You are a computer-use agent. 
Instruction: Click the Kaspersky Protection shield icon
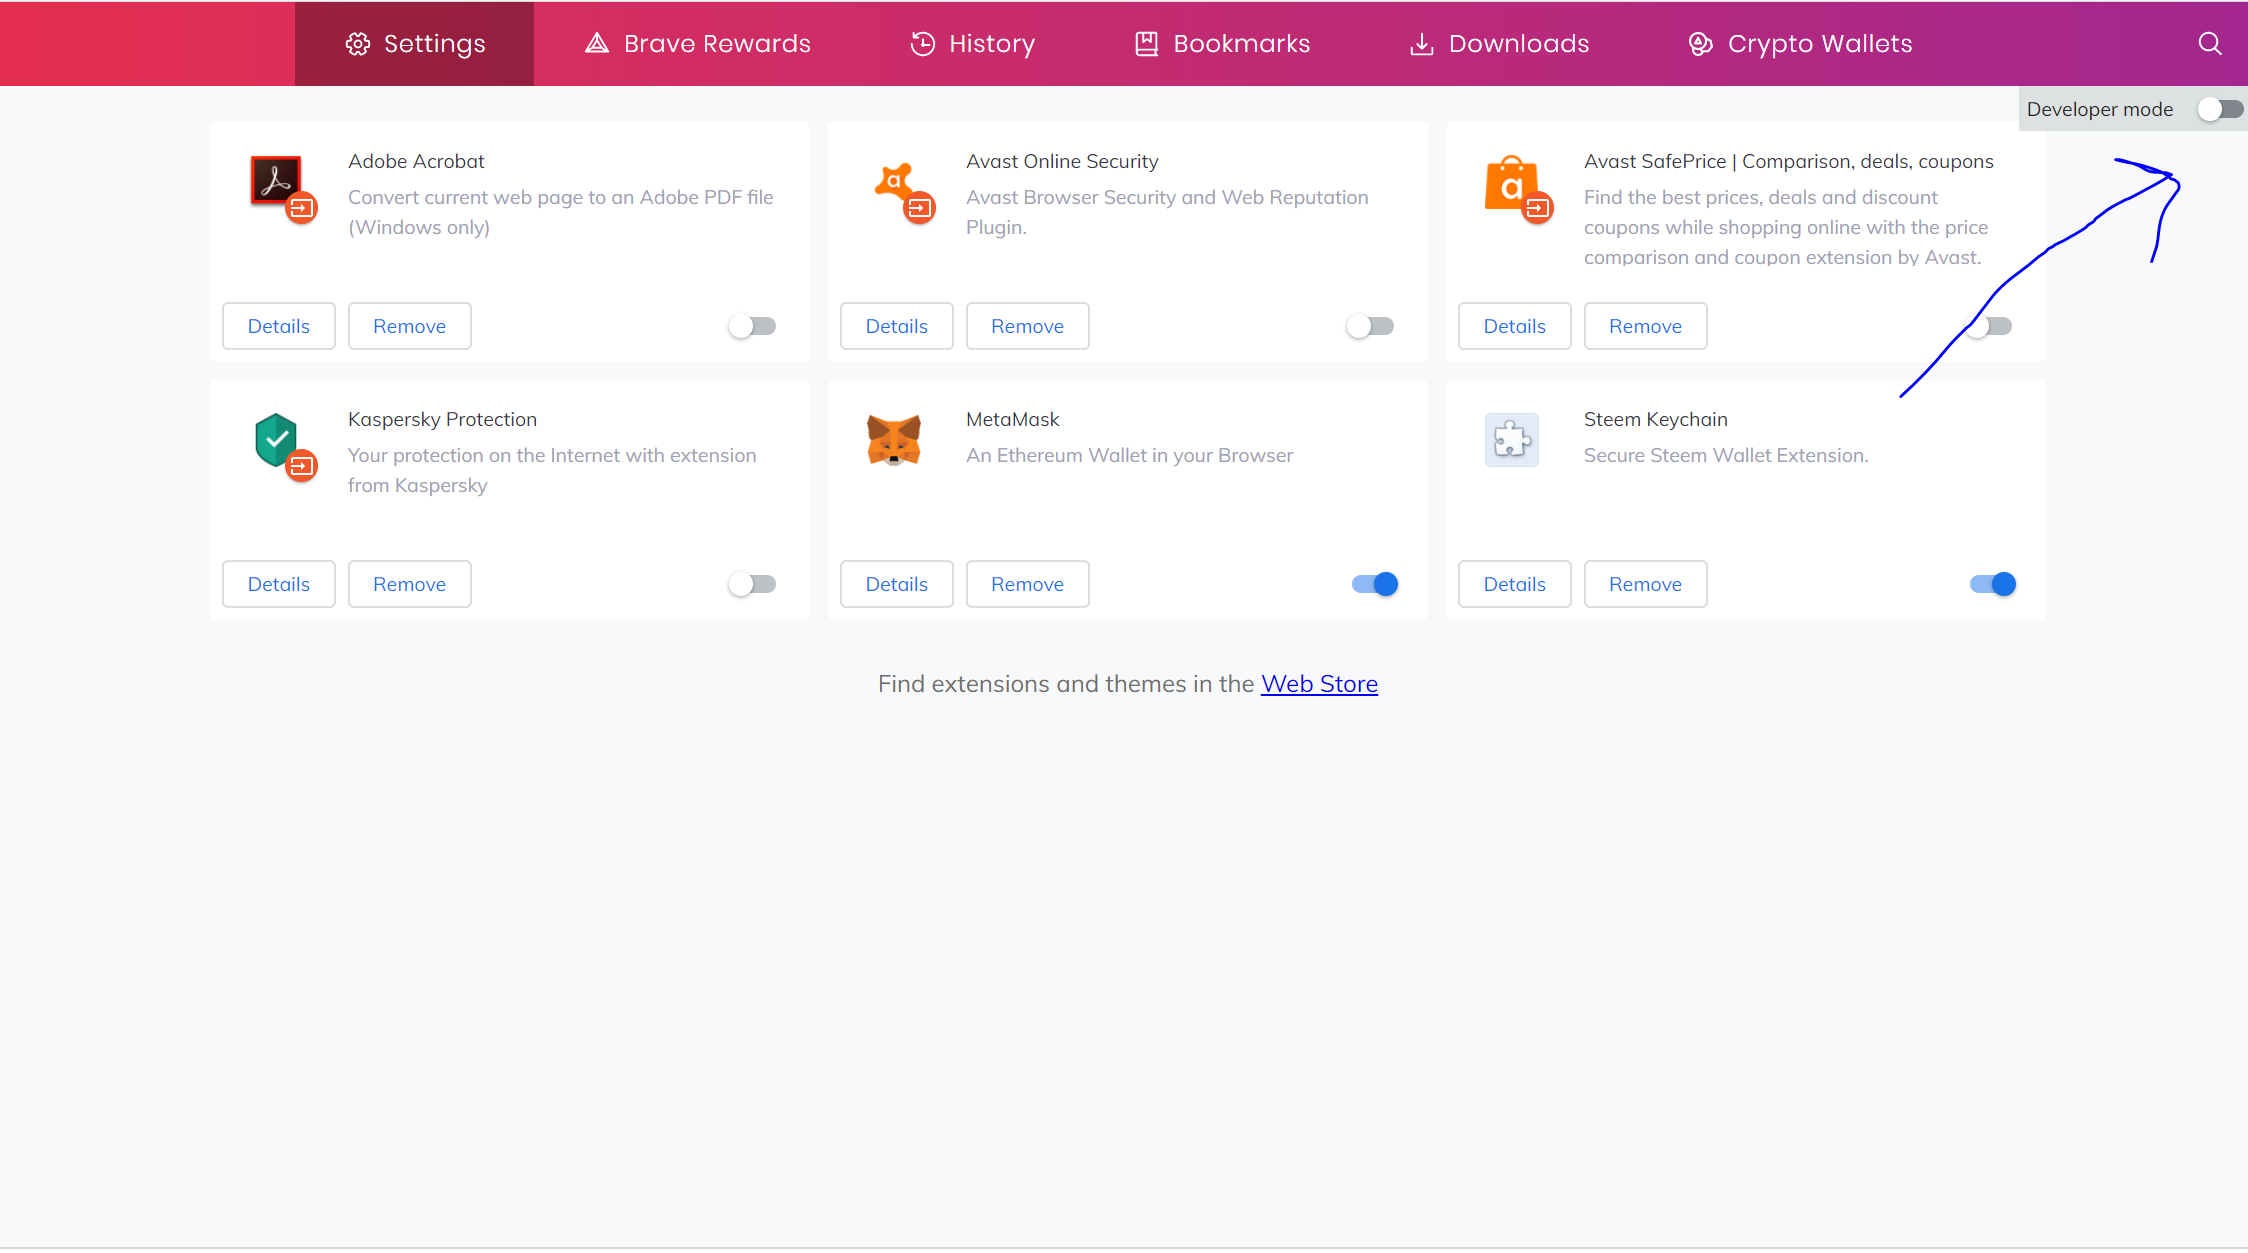[277, 440]
